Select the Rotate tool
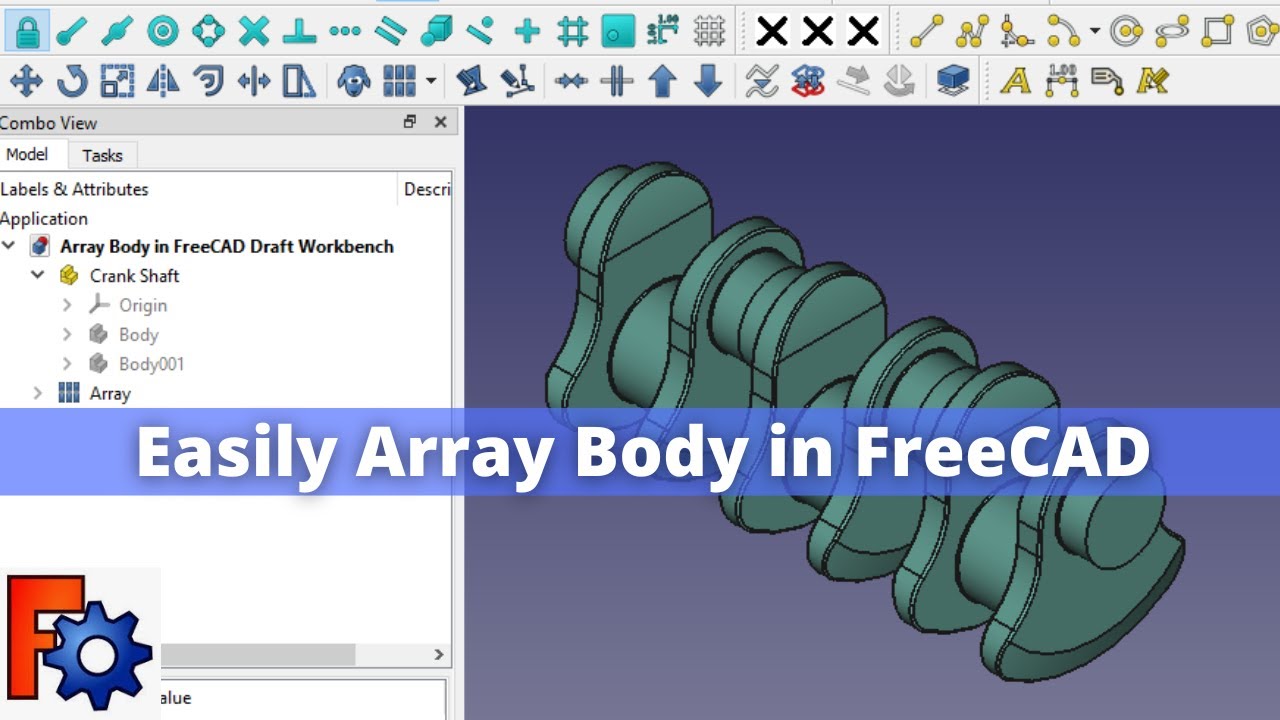The width and height of the screenshot is (1280, 720). (71, 80)
